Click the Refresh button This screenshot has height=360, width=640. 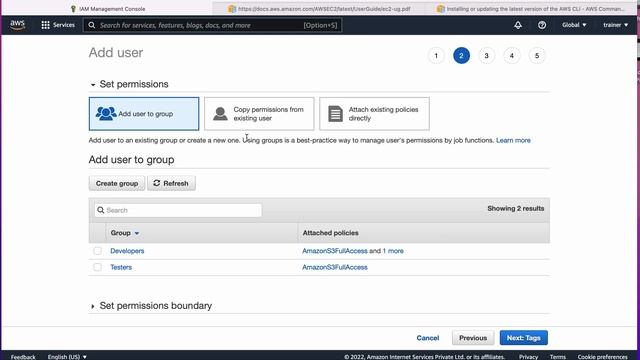pyautogui.click(x=171, y=183)
